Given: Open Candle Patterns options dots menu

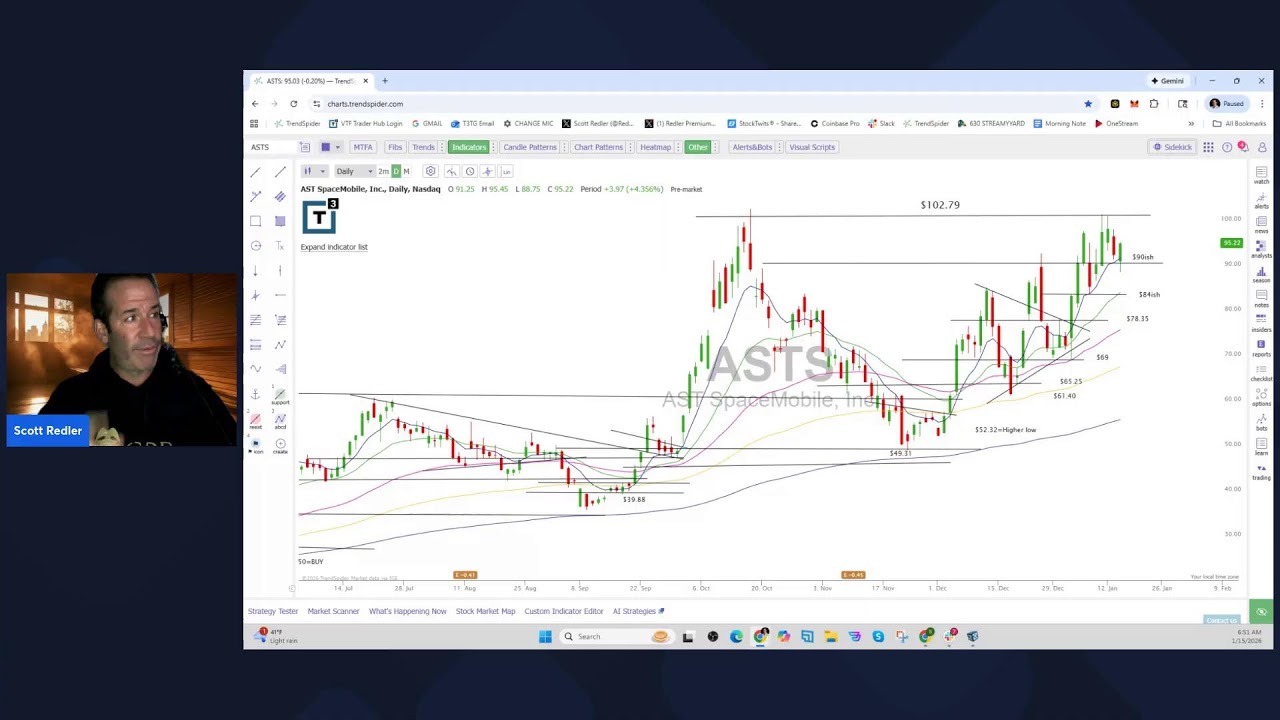Looking at the screenshot, I should click(x=563, y=147).
